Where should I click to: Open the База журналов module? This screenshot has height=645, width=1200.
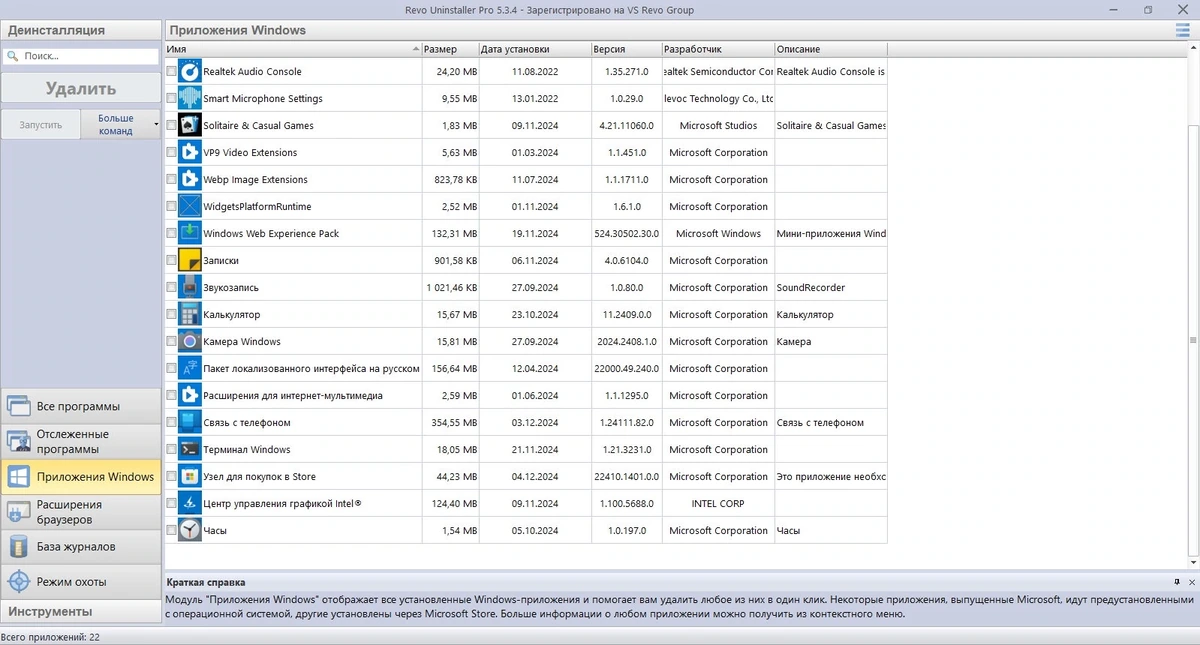pos(81,547)
